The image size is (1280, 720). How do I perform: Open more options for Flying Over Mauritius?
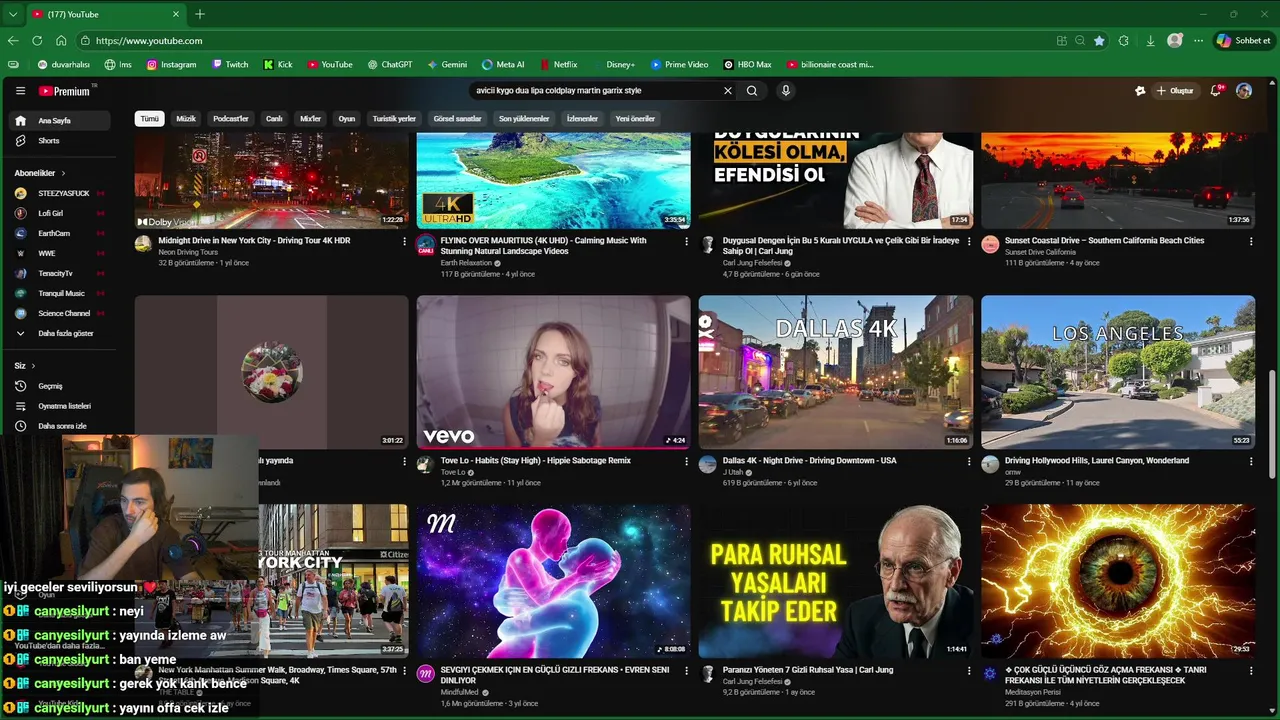[686, 241]
